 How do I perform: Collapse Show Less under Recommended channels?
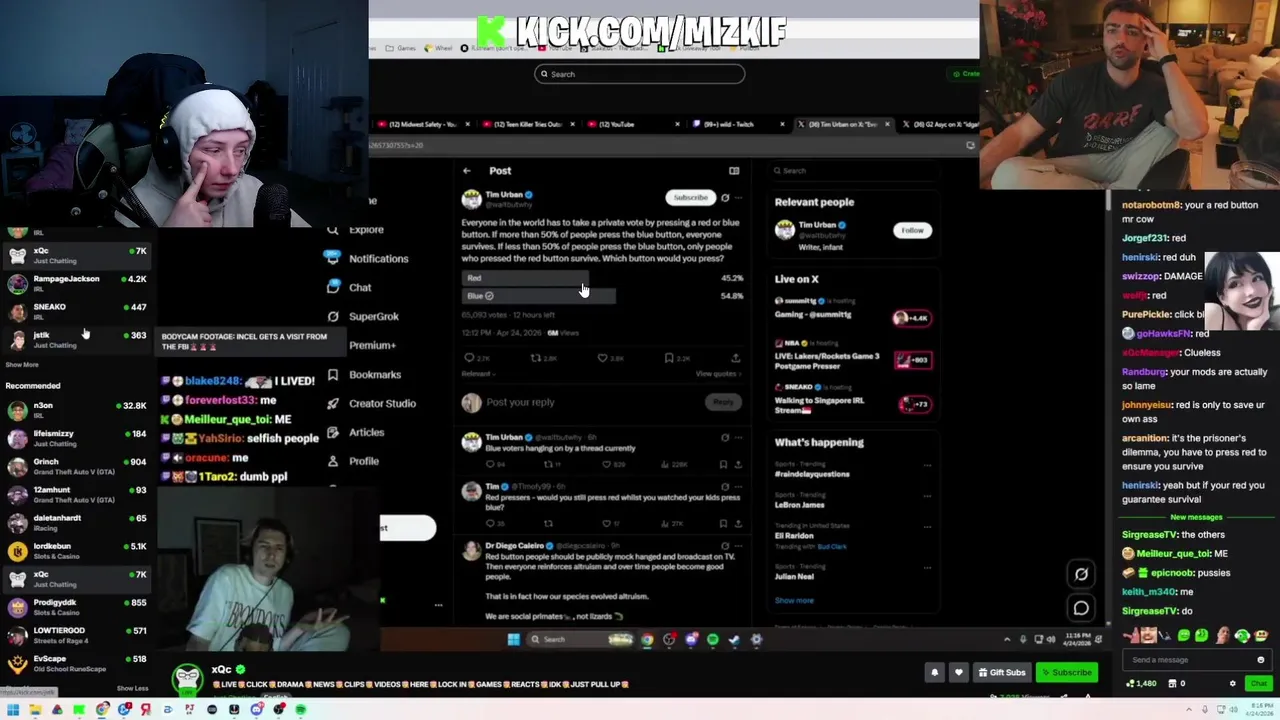(132, 689)
